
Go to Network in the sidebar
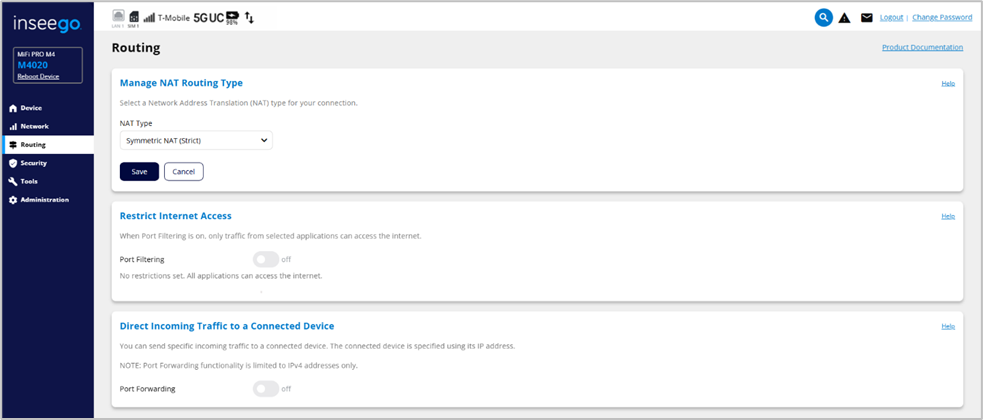pyautogui.click(x=34, y=126)
